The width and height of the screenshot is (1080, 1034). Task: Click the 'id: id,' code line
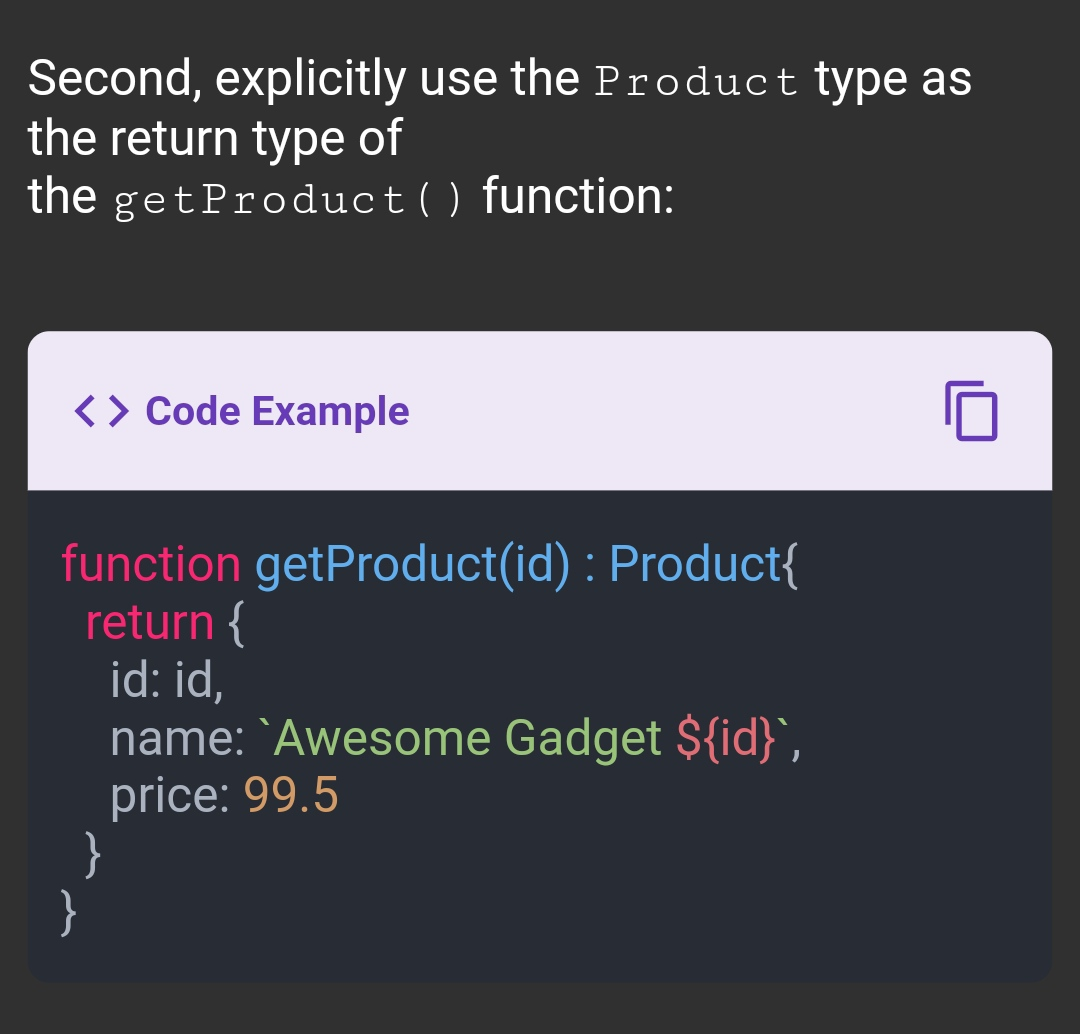[x=167, y=681]
